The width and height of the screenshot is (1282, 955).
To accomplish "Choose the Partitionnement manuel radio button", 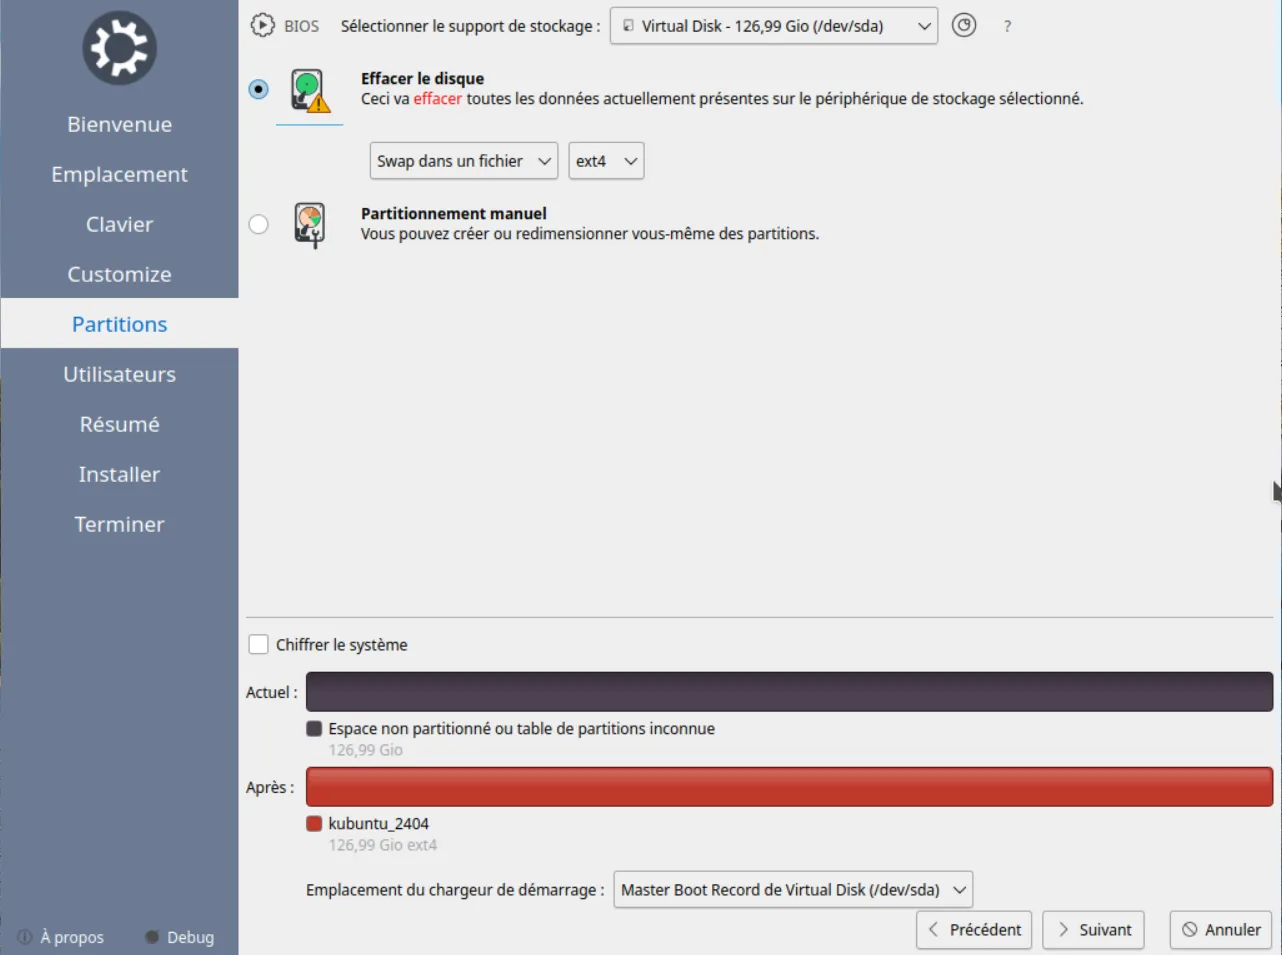I will (x=259, y=224).
